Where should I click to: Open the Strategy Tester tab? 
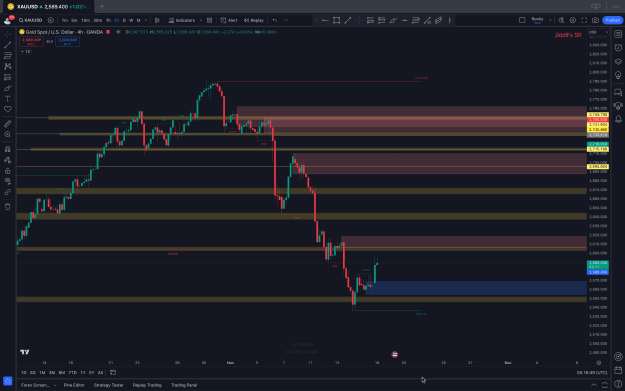point(108,385)
